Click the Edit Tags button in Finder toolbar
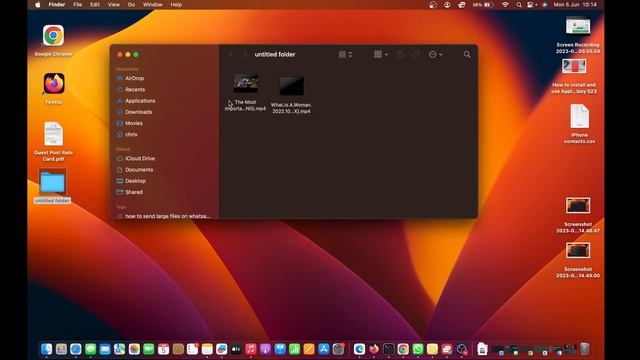The width and height of the screenshot is (640, 360). point(416,54)
